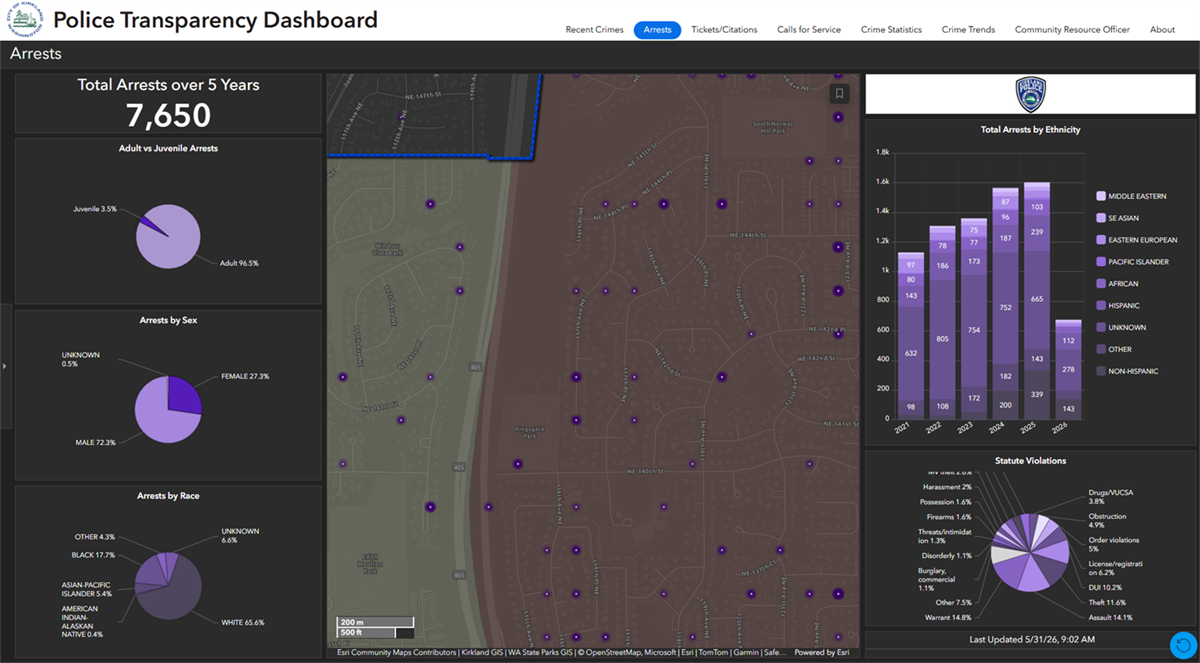The width and height of the screenshot is (1200, 663).
Task: View the Crime Trends tab
Action: coord(968,30)
